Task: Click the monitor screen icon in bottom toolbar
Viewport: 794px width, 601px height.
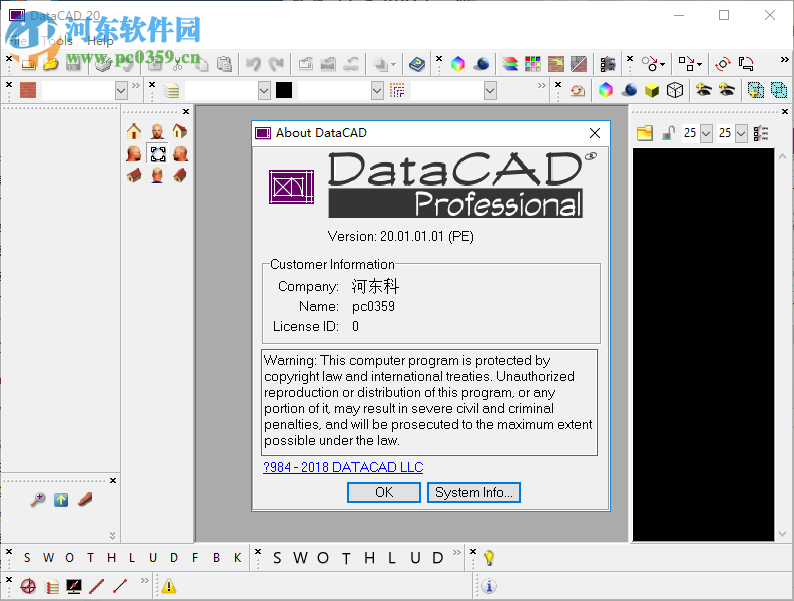Action: click(x=74, y=586)
